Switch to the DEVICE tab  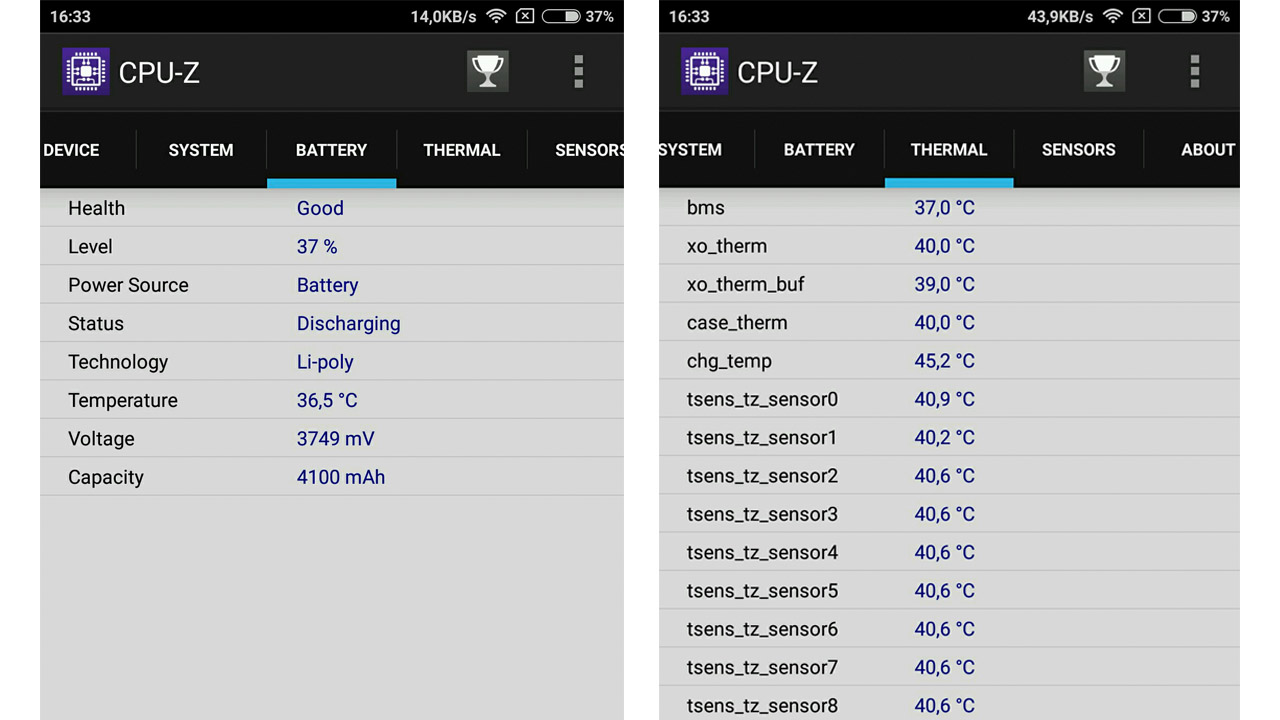[71, 150]
